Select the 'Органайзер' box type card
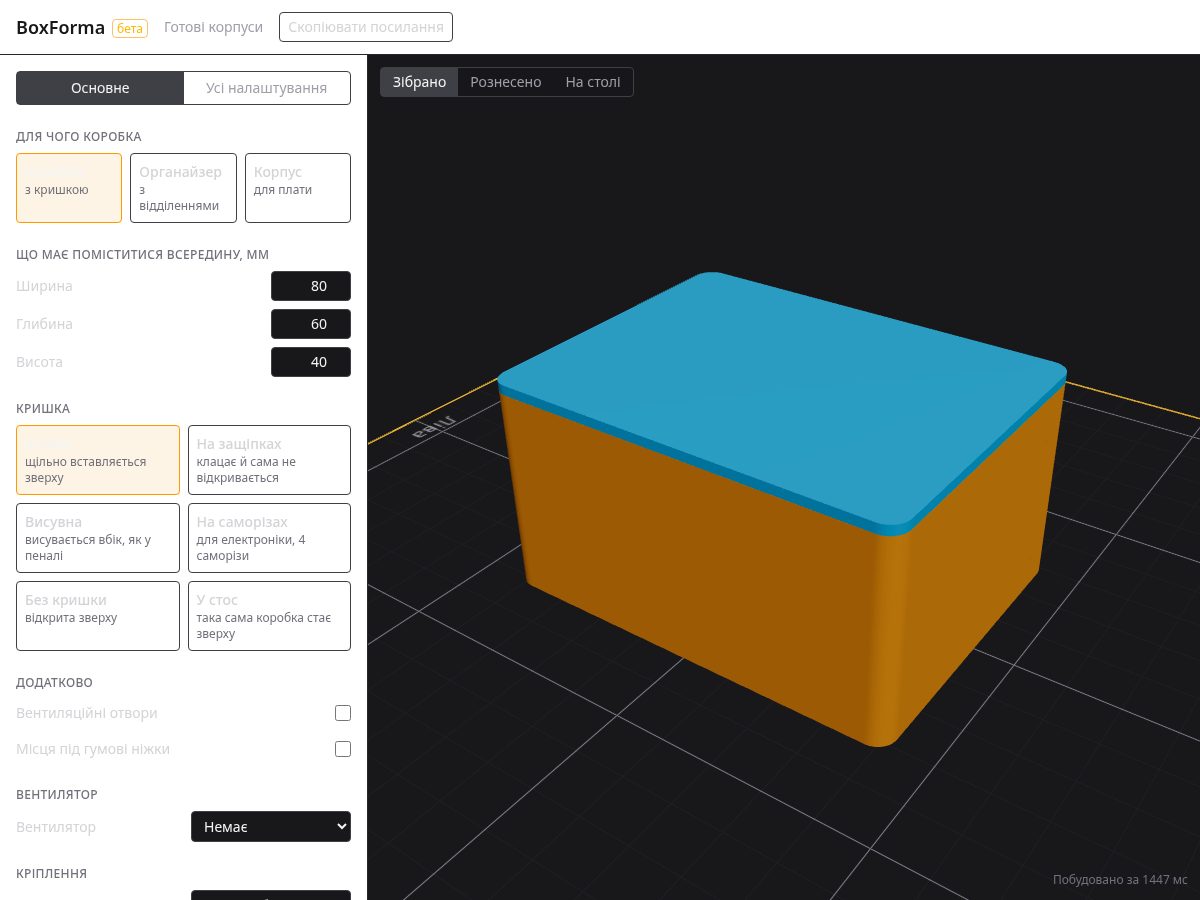This screenshot has height=900, width=1200. pos(183,188)
